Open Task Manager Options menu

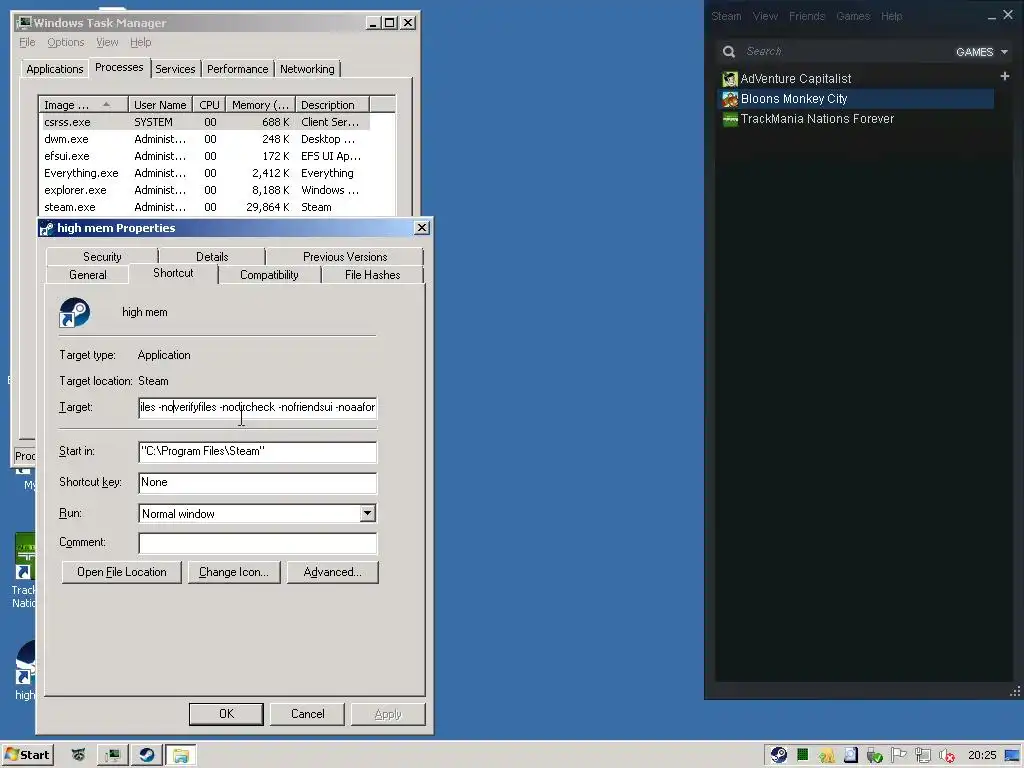(65, 42)
